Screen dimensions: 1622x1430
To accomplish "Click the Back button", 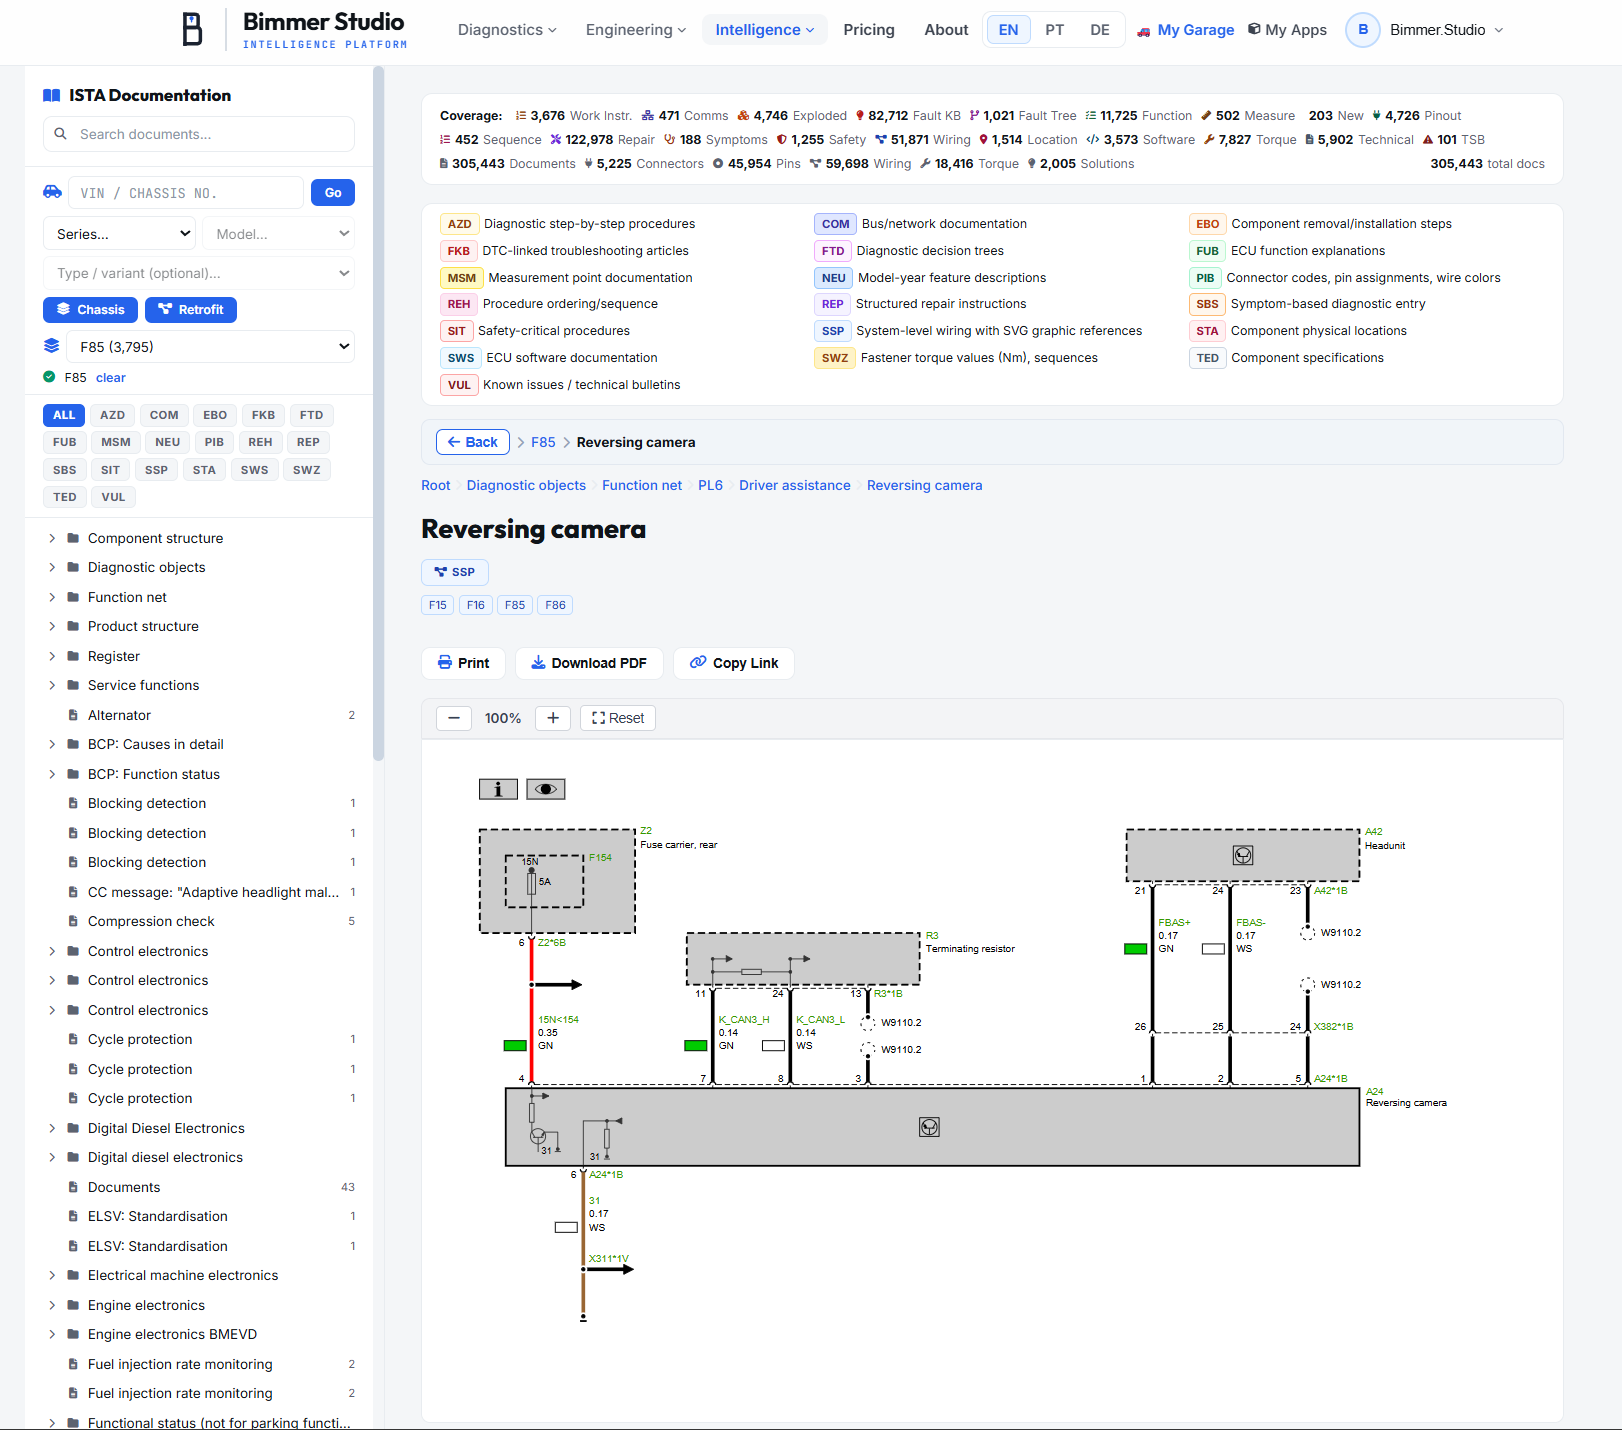I will coord(473,442).
